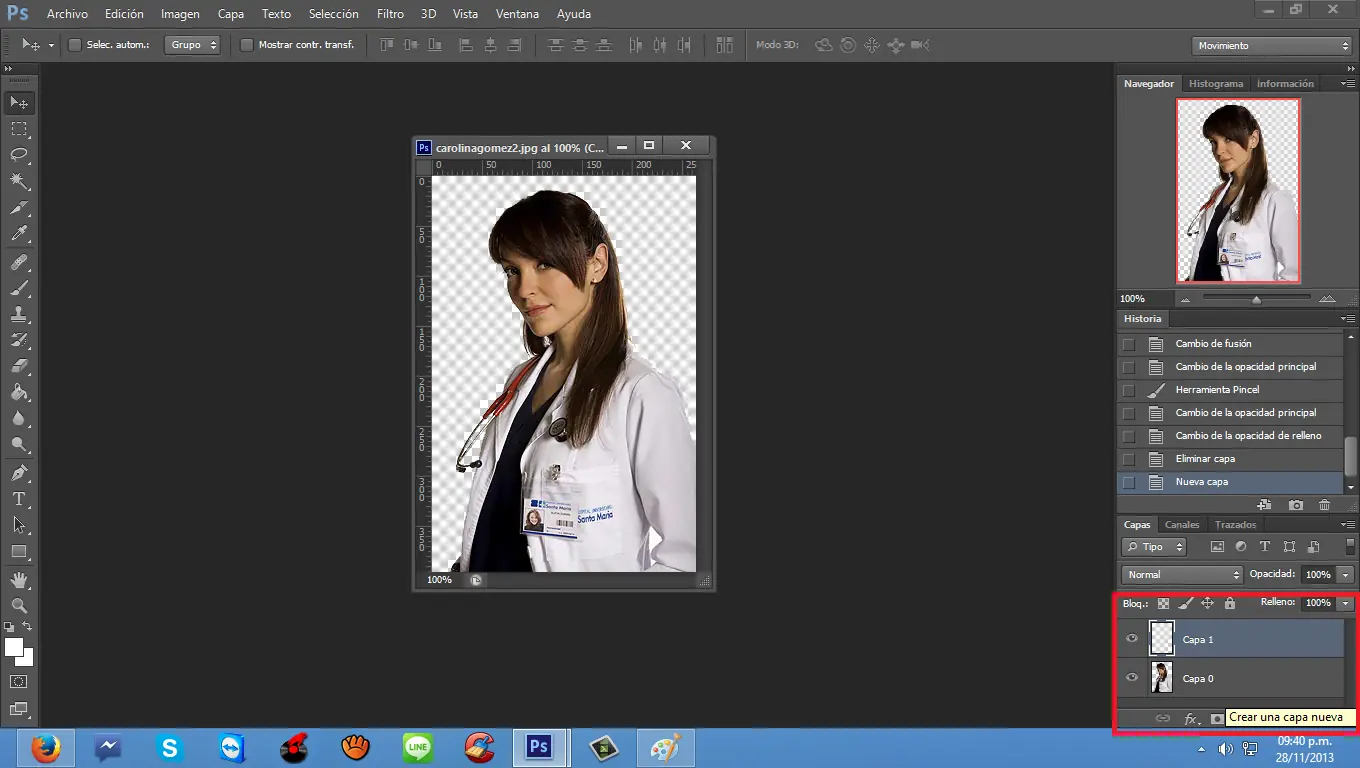This screenshot has height=768, width=1360.
Task: Click the foreground color swatch
Action: (13, 647)
